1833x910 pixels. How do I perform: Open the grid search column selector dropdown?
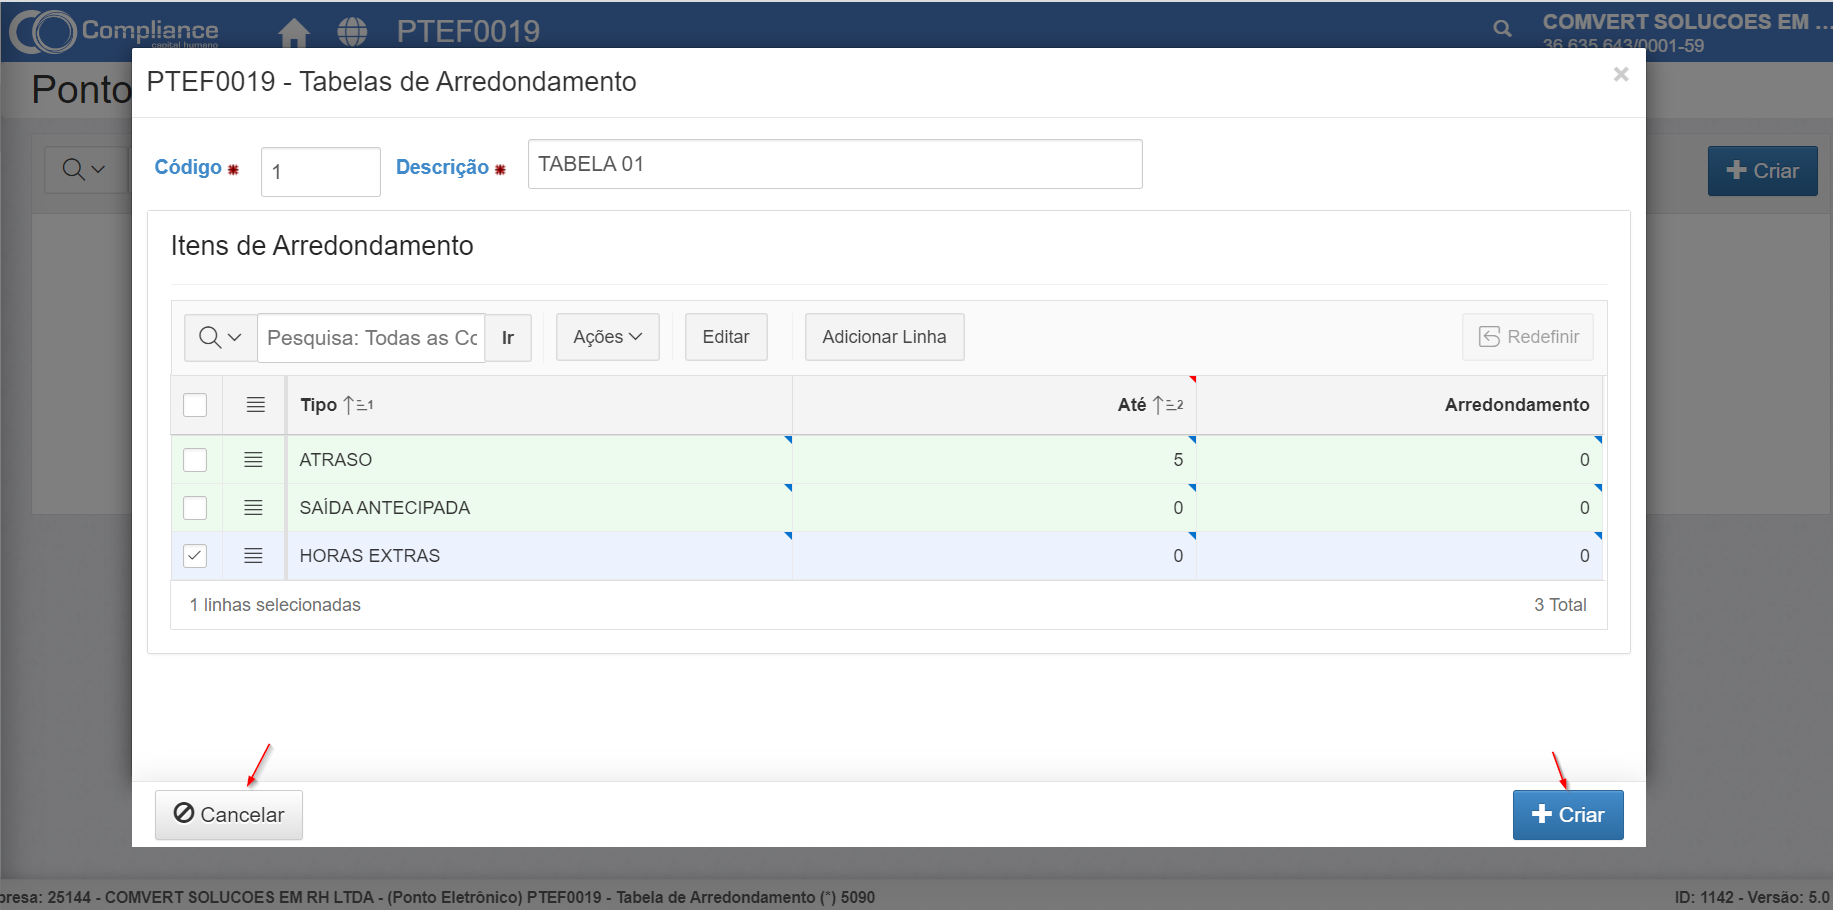(221, 338)
